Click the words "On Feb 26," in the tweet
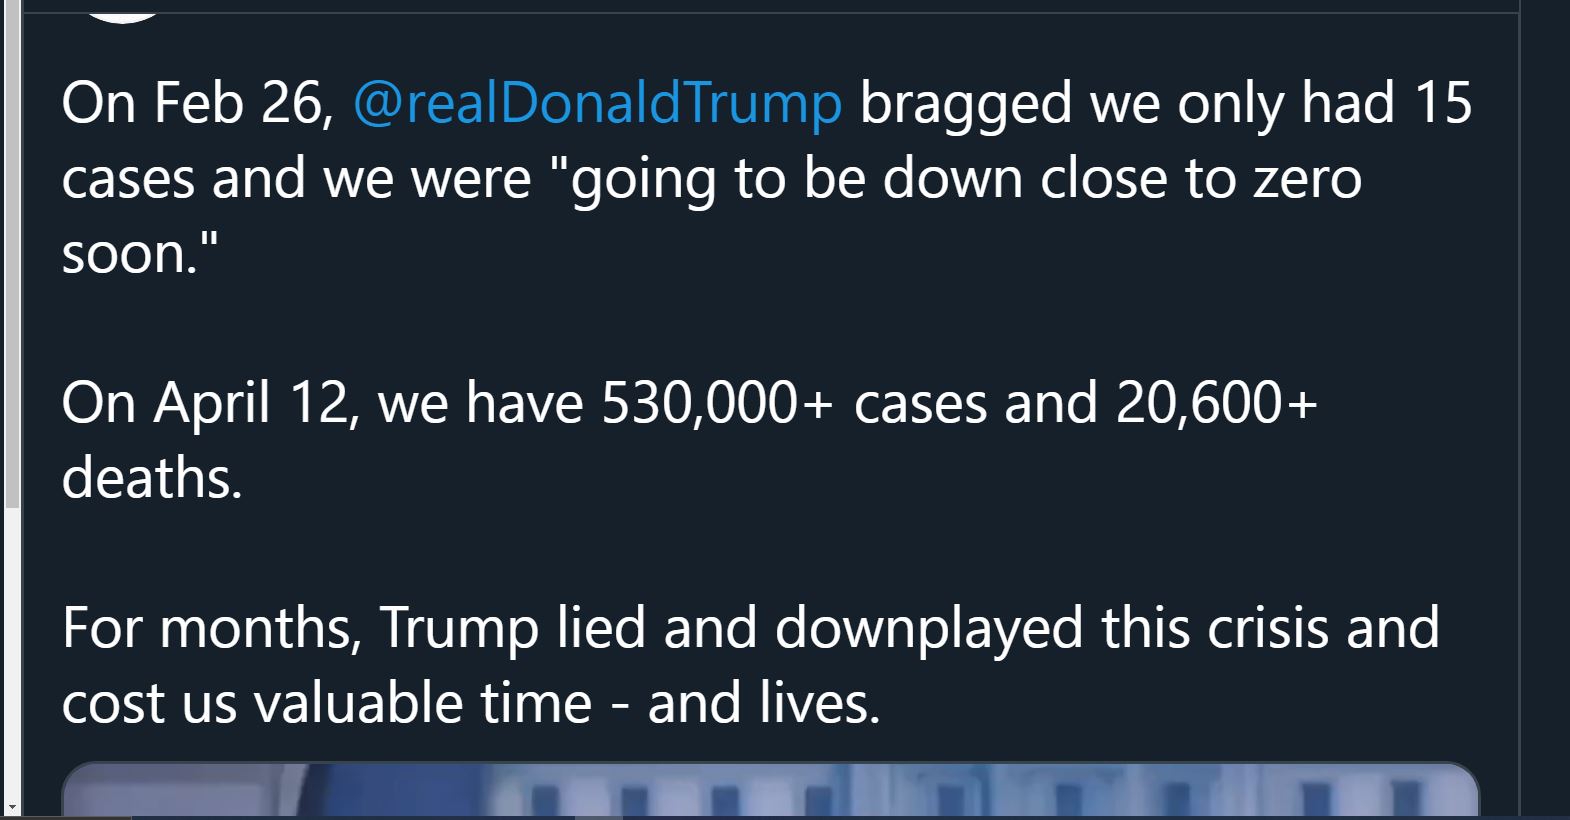 click(198, 104)
